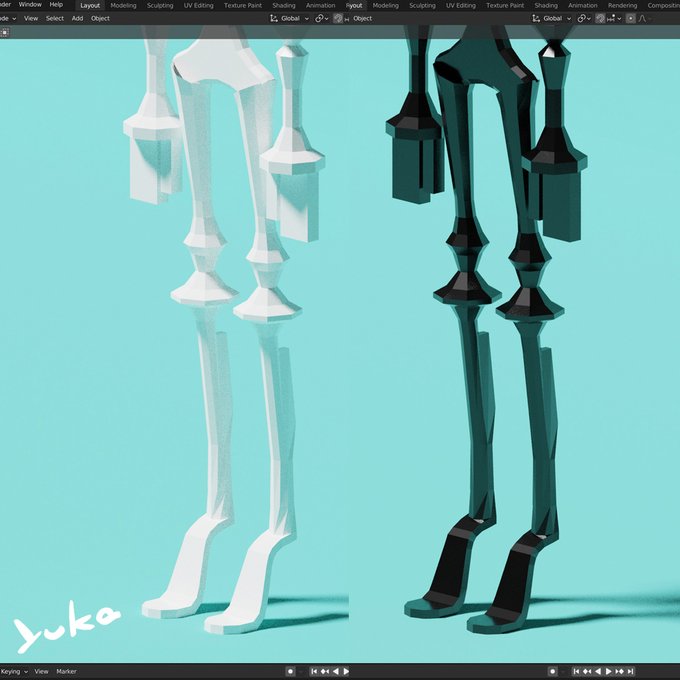This screenshot has width=680, height=680.
Task: Expand pivot point arrow in white-model window
Action: 327,18
